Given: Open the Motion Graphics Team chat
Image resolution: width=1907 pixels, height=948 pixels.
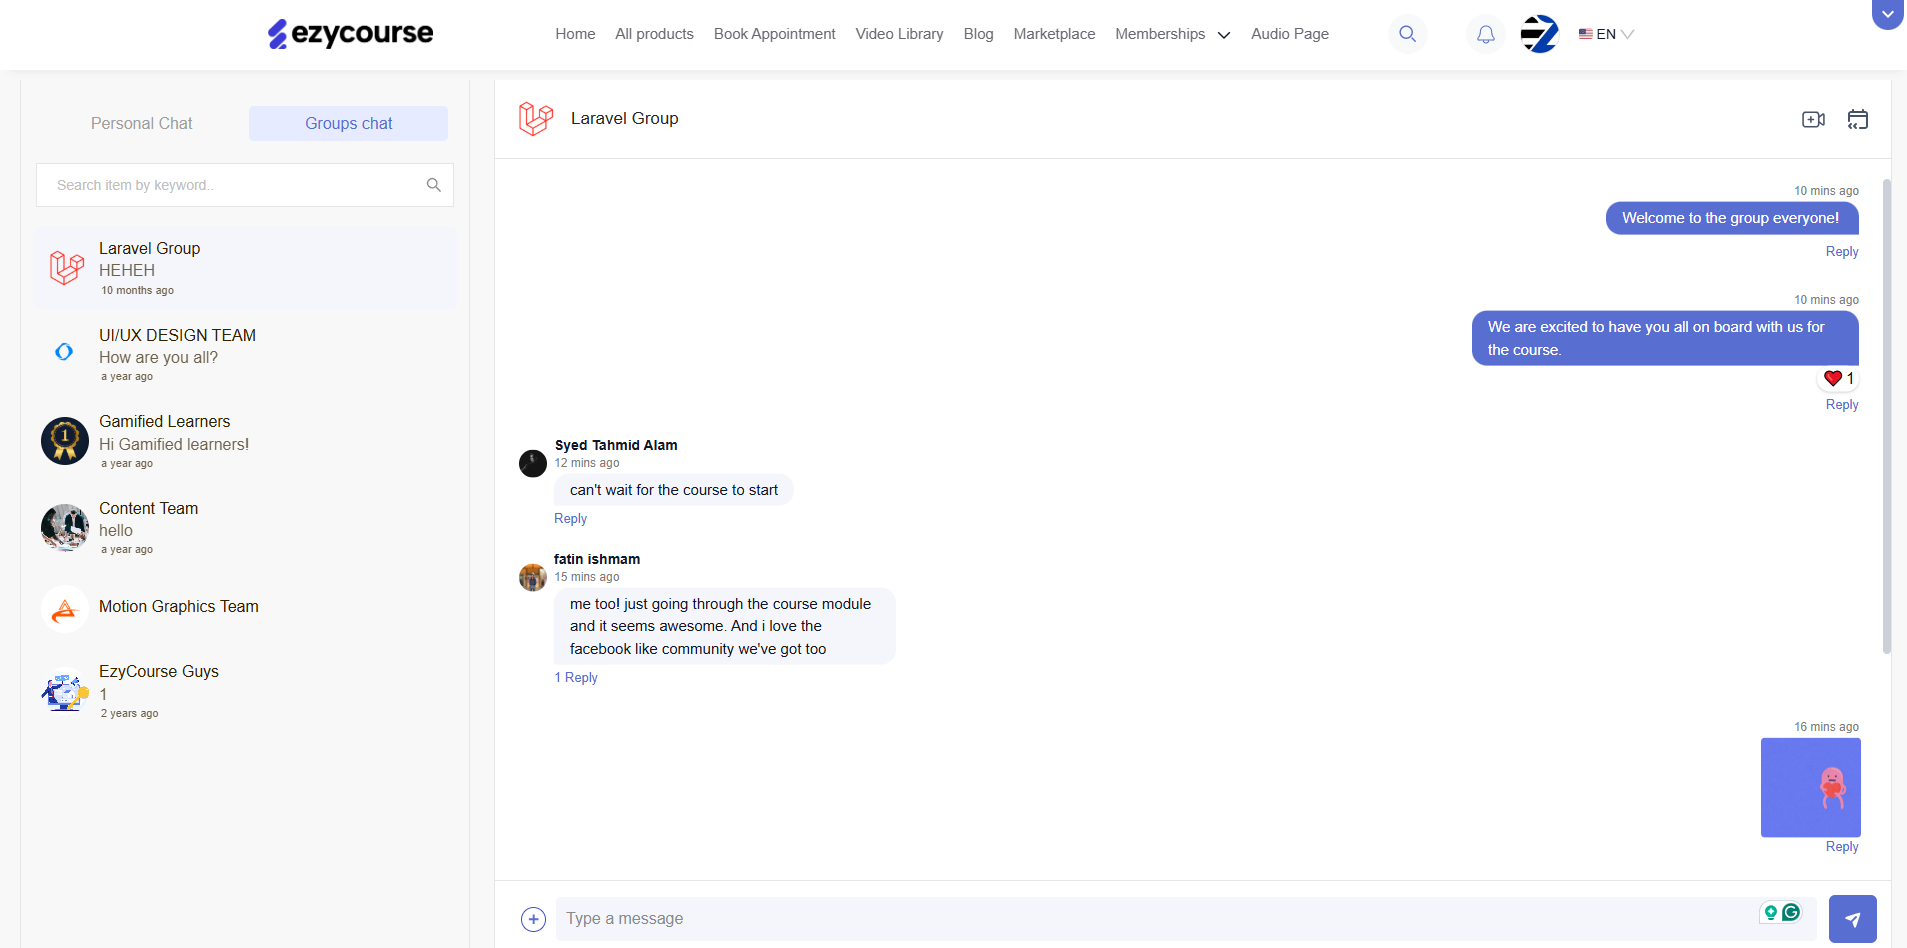Looking at the screenshot, I should [245, 608].
